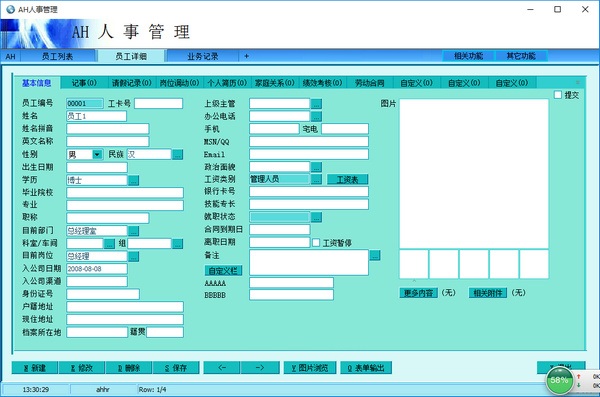Viewport: 600px width, 397px height.
Task: Switch to 业务记录 tab
Action: click(x=202, y=56)
